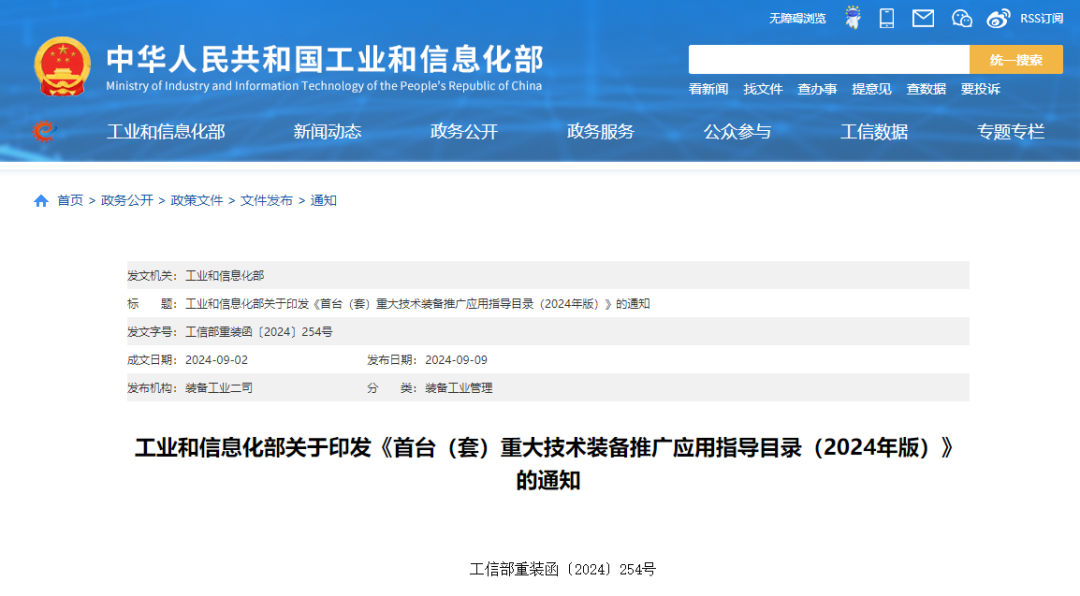
Task: Open the email icon at top right
Action: click(x=922, y=17)
